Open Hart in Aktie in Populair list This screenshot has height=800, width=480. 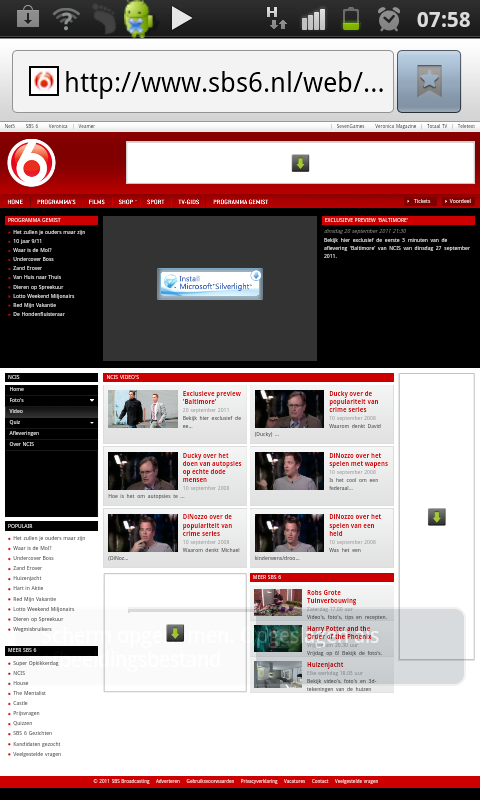pos(28,588)
